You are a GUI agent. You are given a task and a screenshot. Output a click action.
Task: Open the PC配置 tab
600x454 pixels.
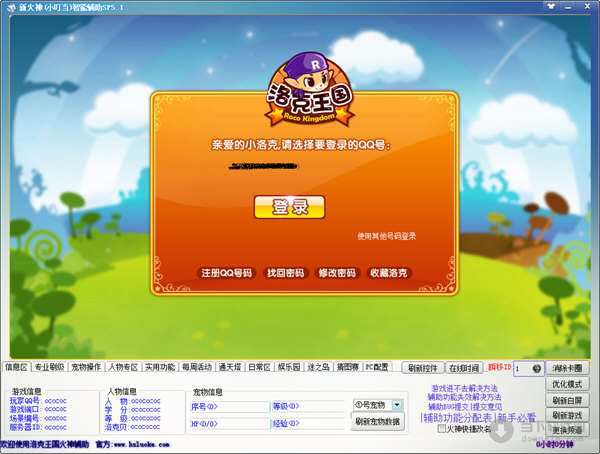(x=377, y=367)
